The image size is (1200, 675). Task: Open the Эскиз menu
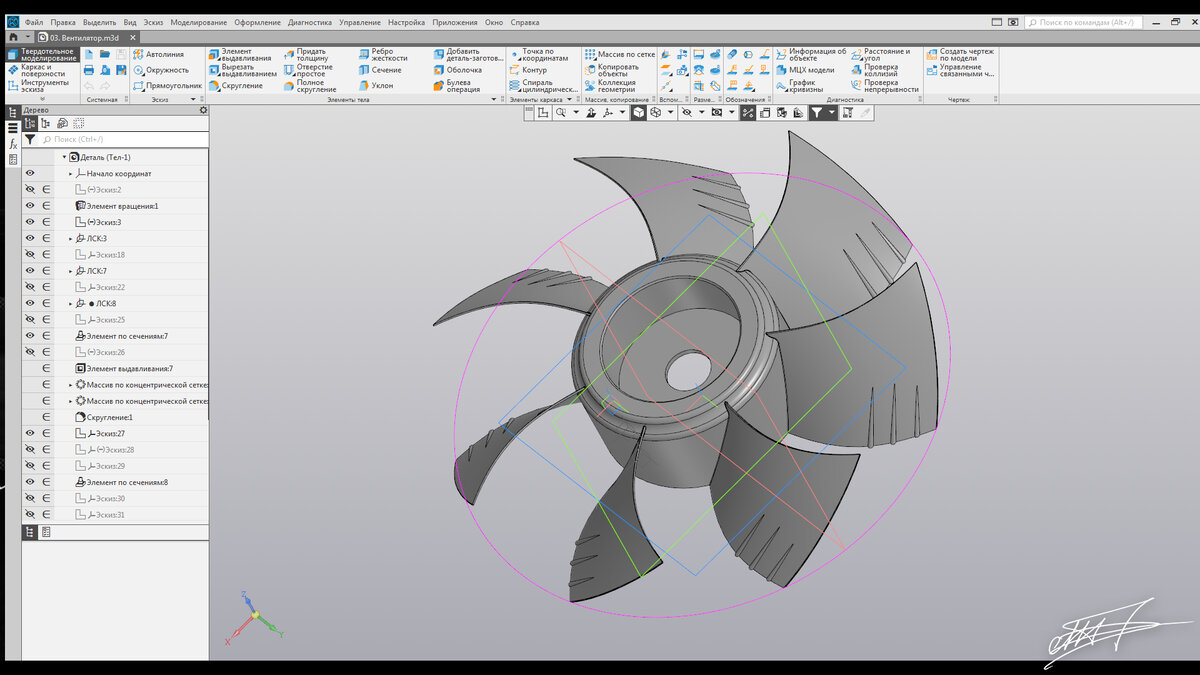153,22
